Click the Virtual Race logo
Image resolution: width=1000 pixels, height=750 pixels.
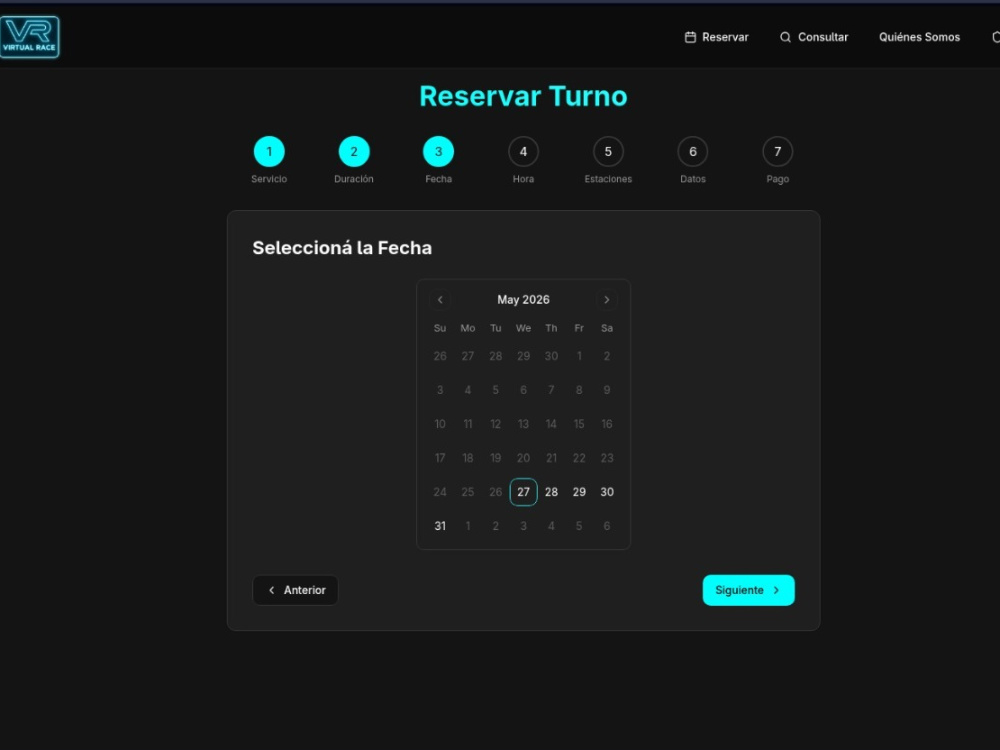click(29, 37)
